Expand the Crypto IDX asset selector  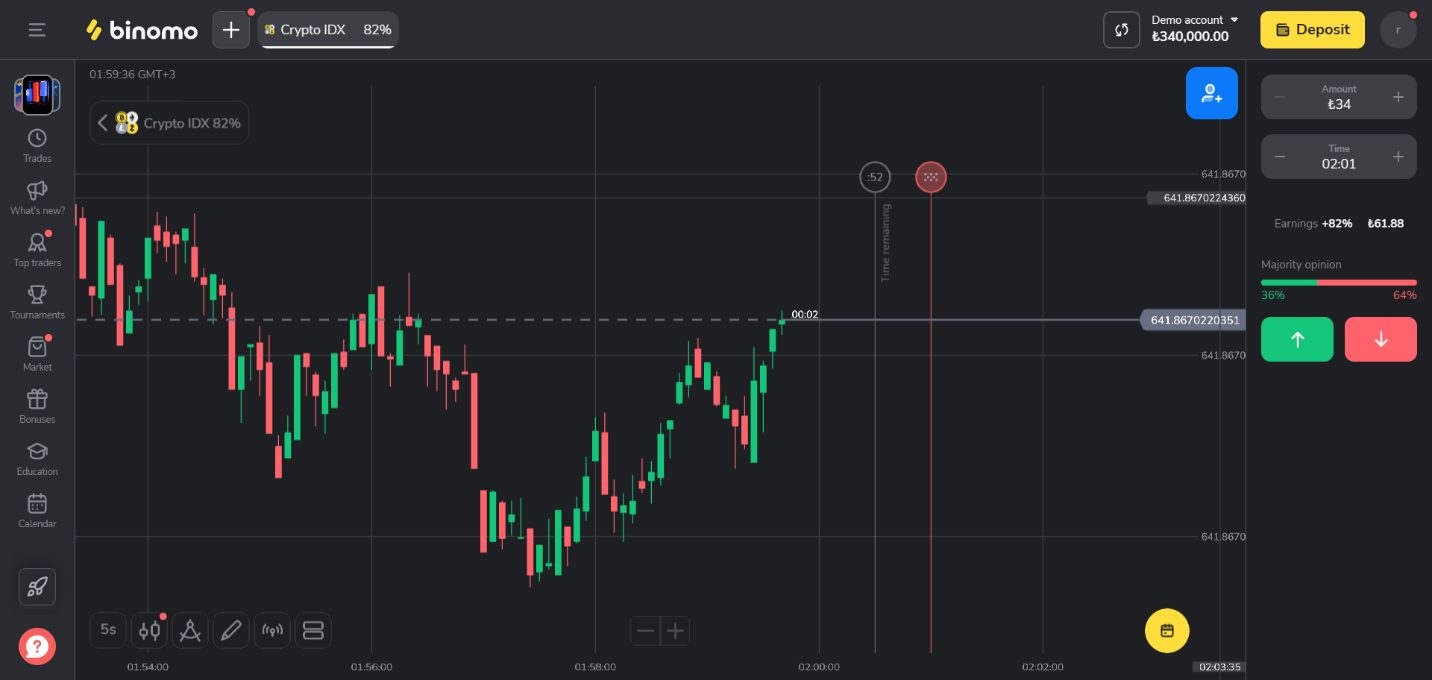pyautogui.click(x=170, y=123)
